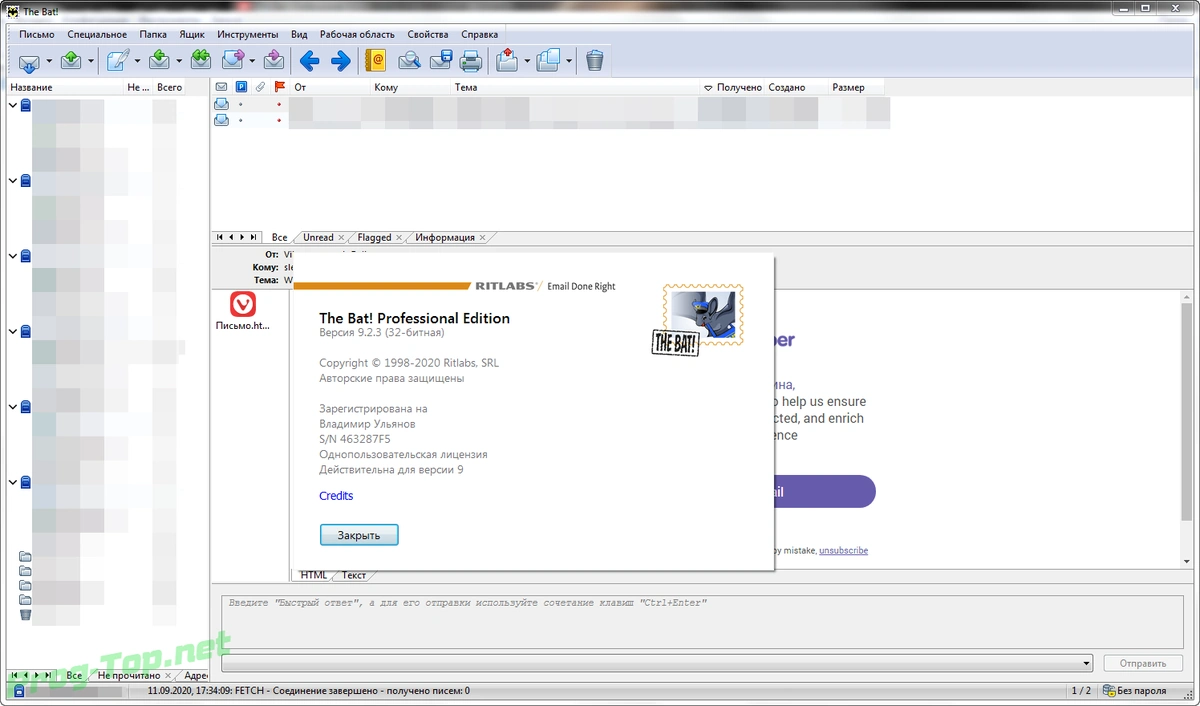Image resolution: width=1200 pixels, height=706 pixels.
Task: Switch to the Unread message list tab
Action: (x=318, y=237)
